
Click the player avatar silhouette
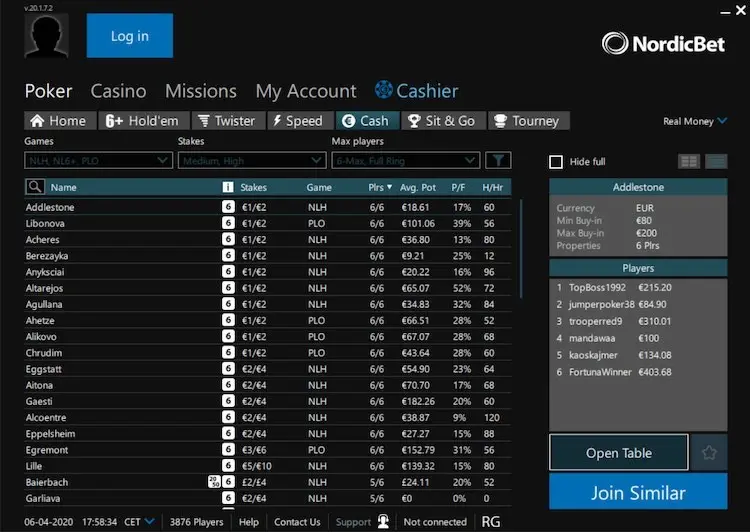tap(46, 36)
